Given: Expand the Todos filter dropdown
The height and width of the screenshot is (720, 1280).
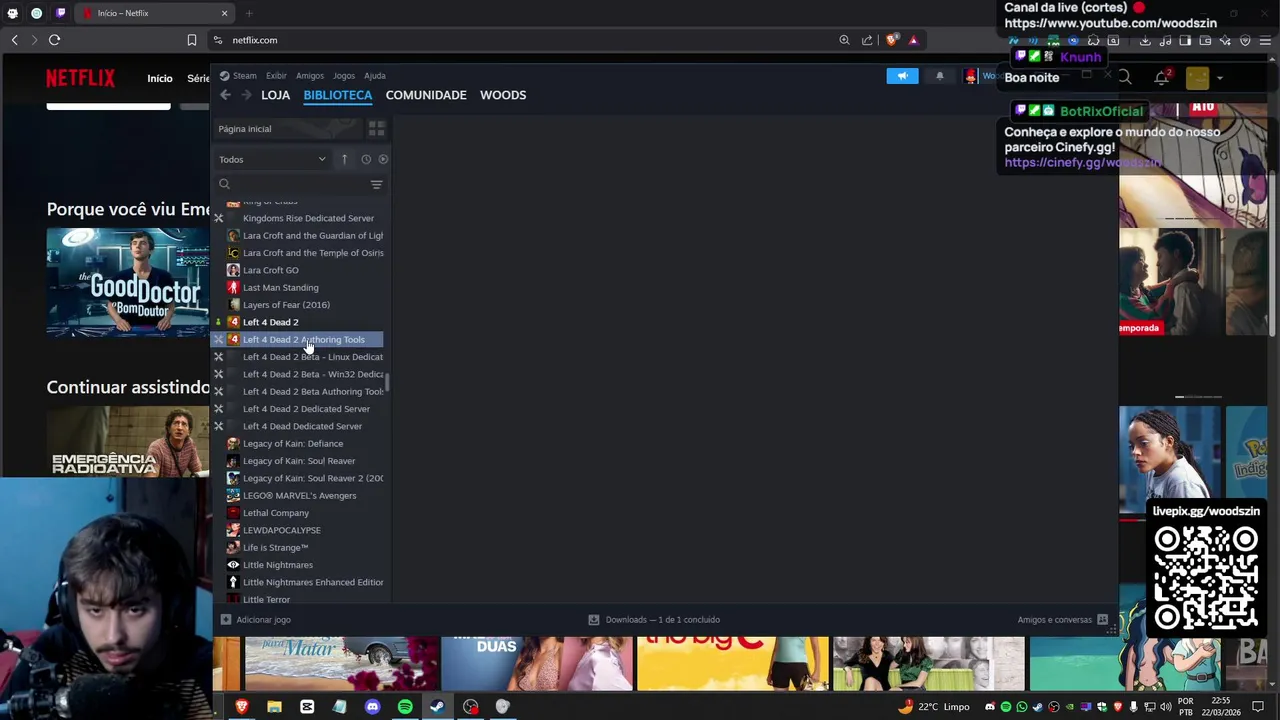Looking at the screenshot, I should pos(273,159).
